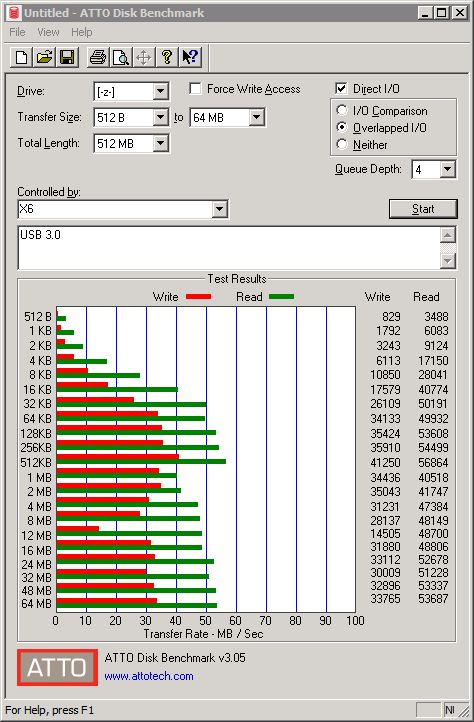Open the Total Length dropdown
The width and height of the screenshot is (474, 722).
(160, 143)
